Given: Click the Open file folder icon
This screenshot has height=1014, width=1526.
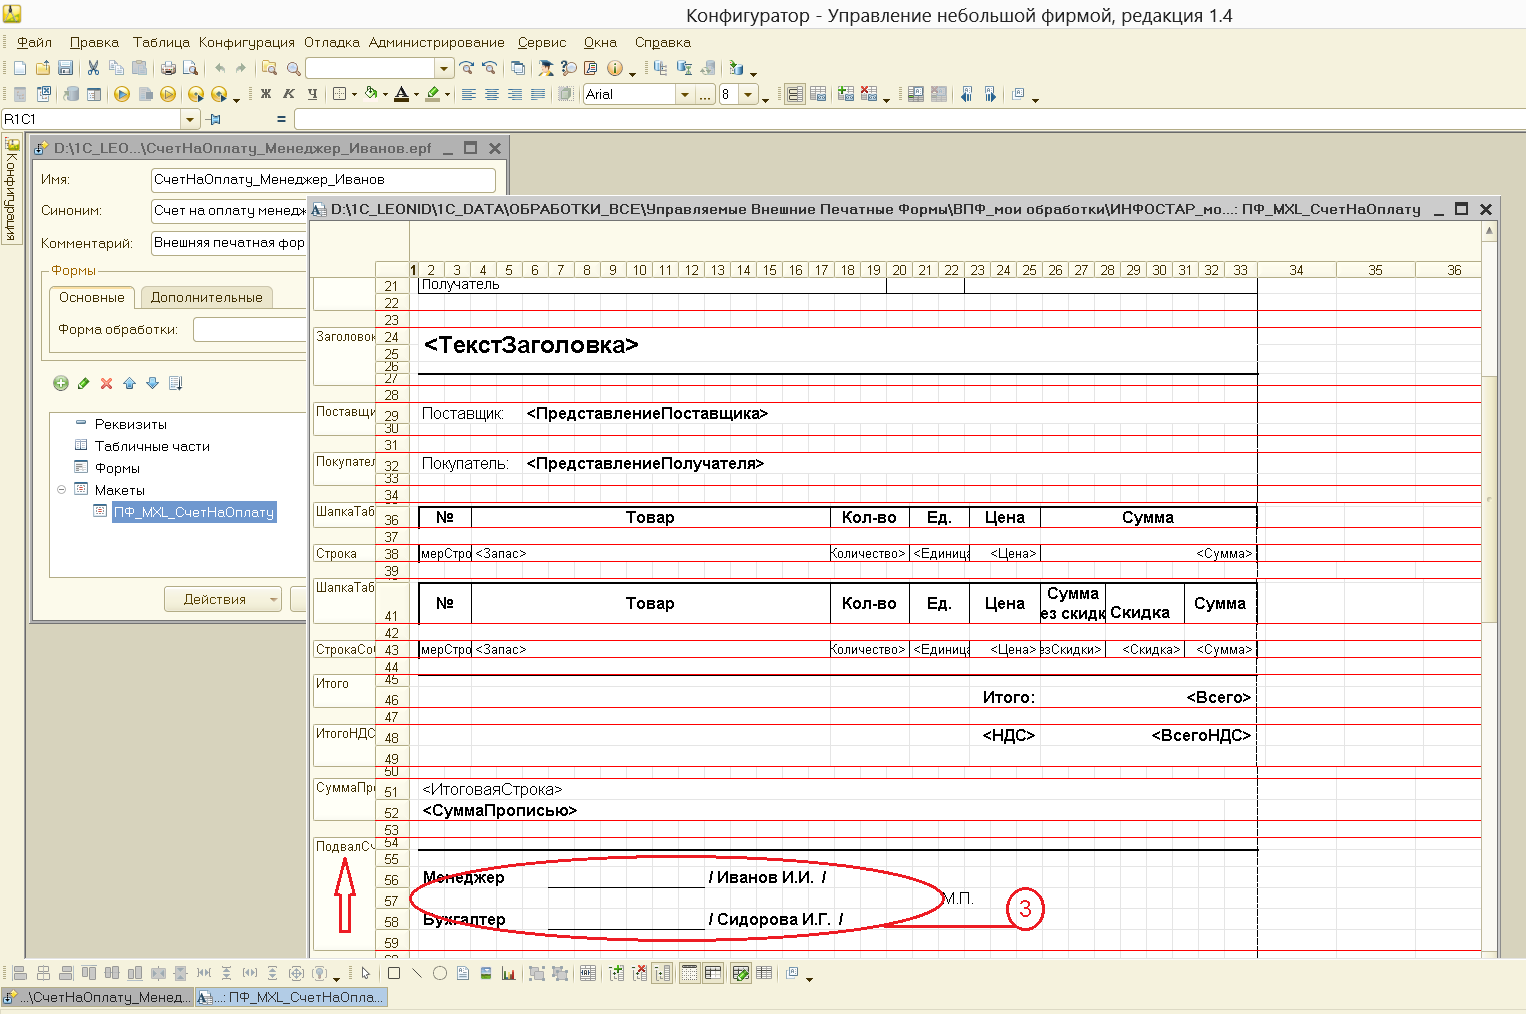Looking at the screenshot, I should [42, 68].
